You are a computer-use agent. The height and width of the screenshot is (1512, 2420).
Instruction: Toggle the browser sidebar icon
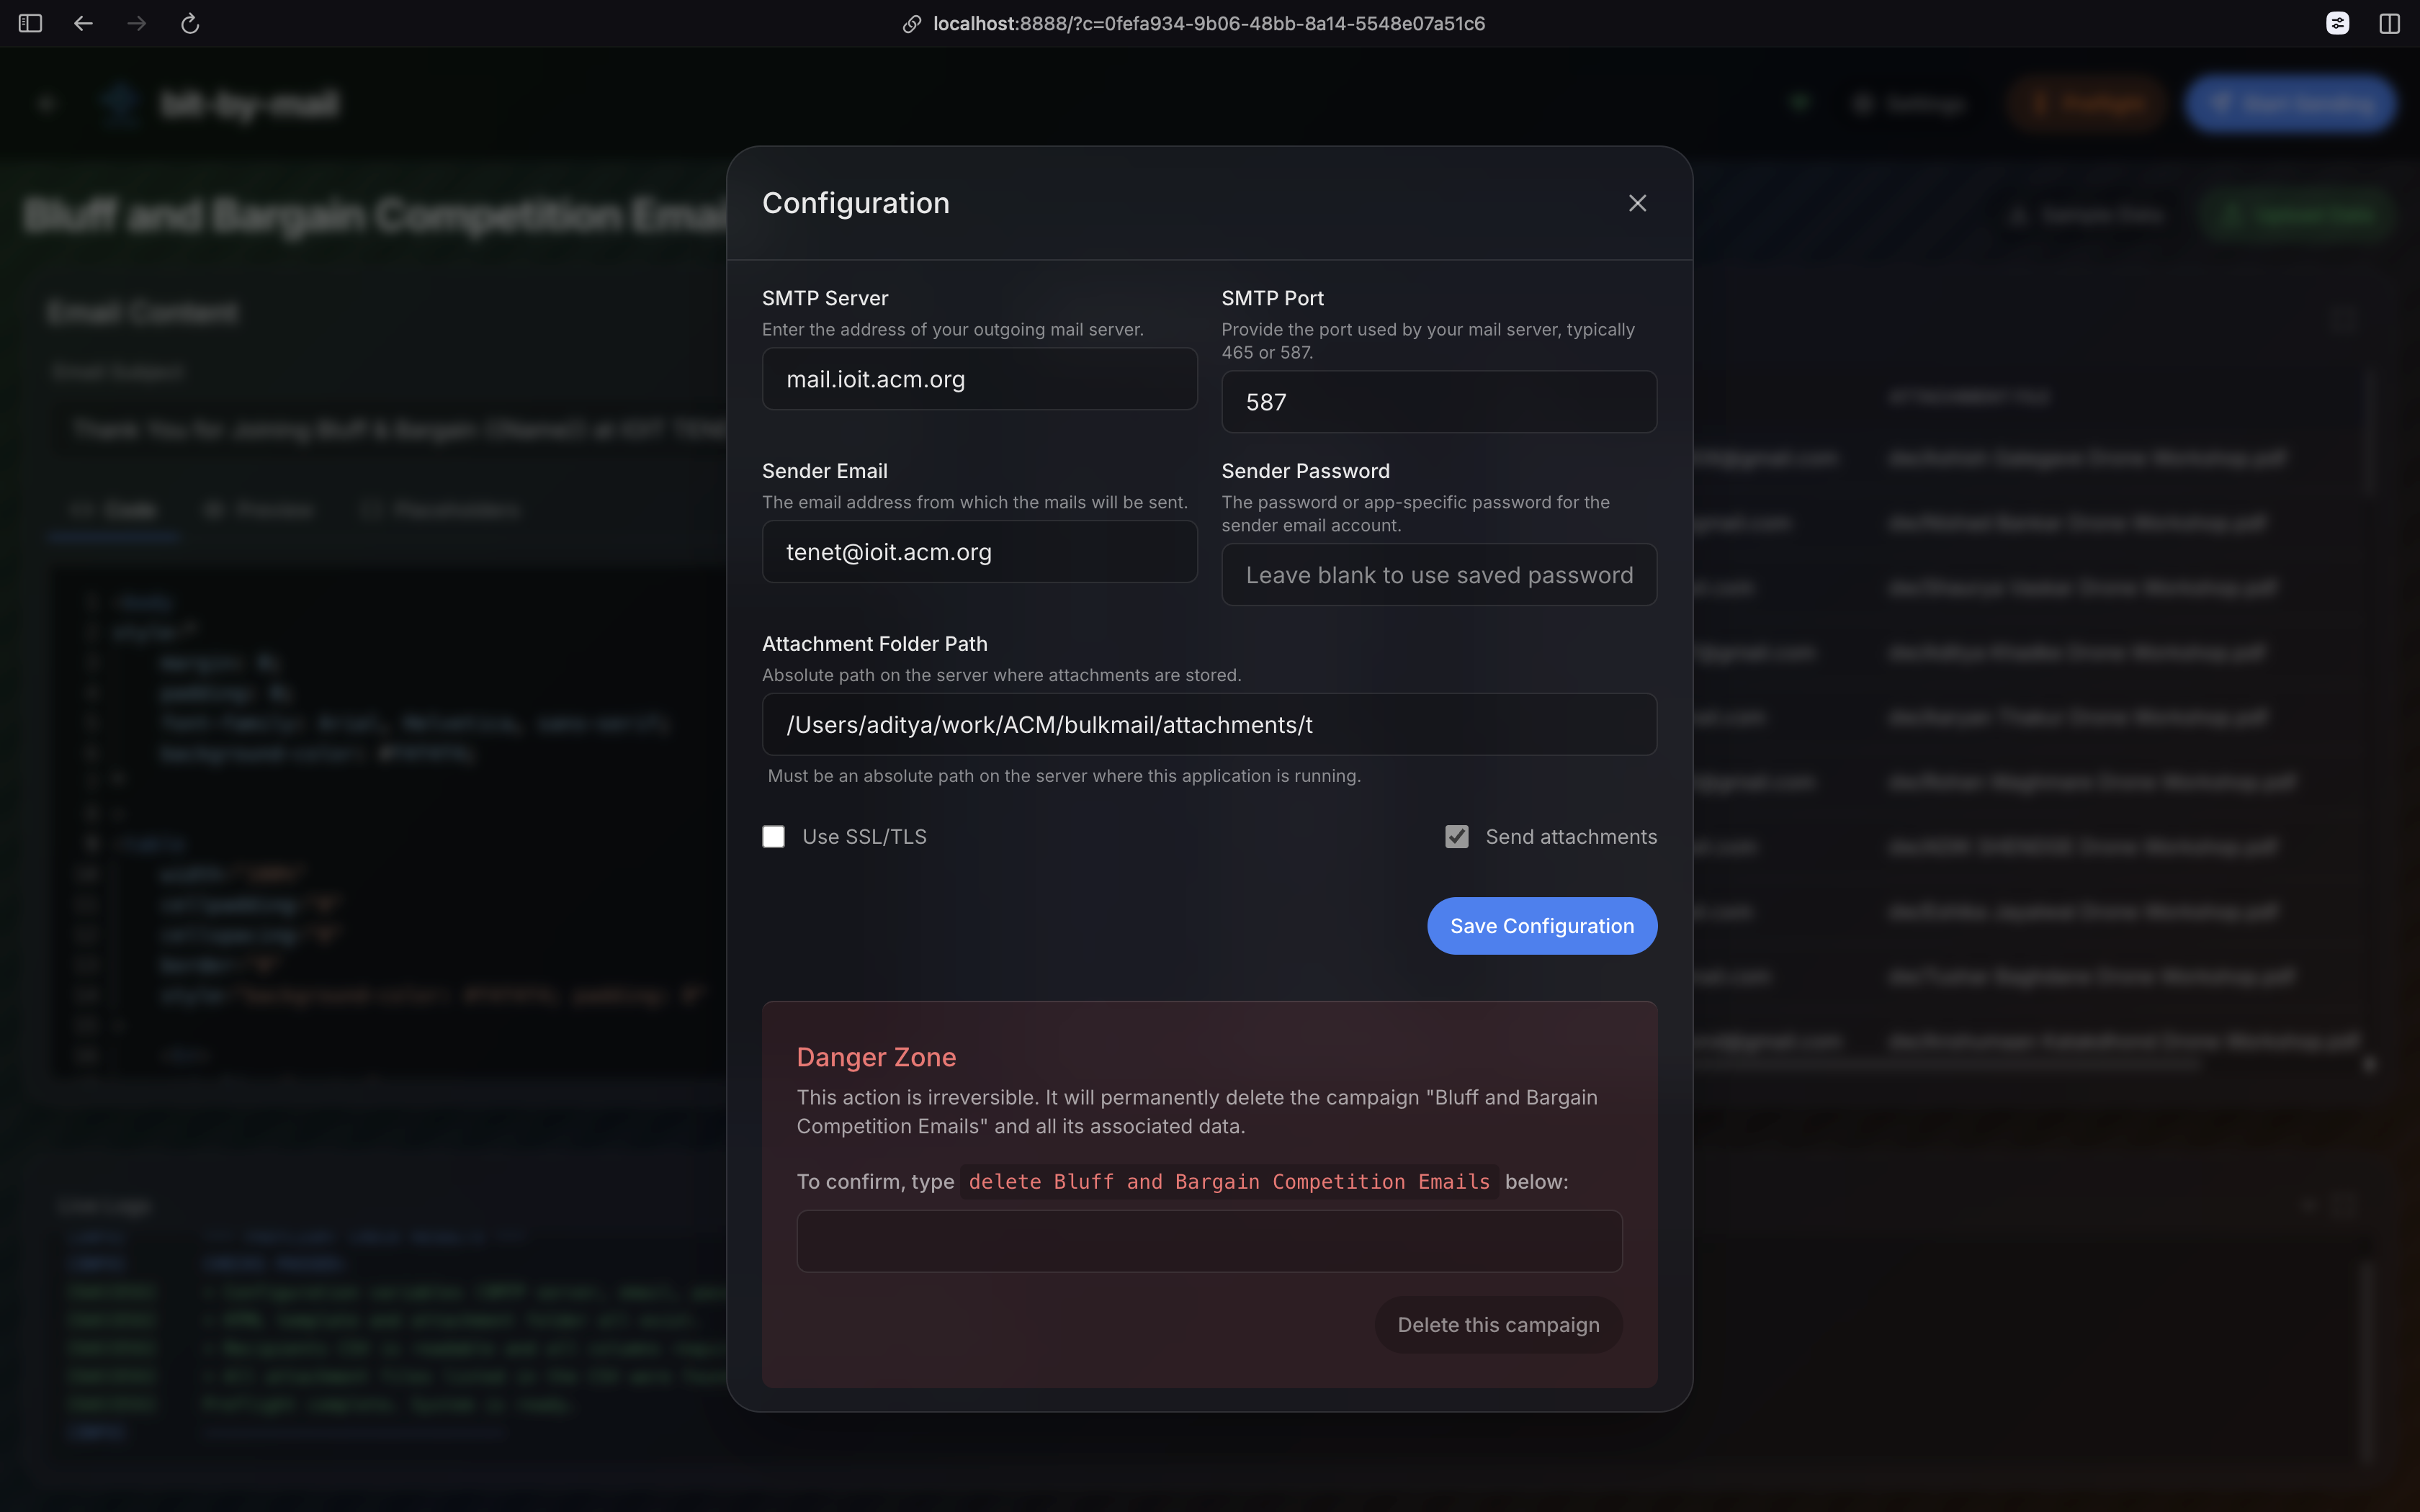30,23
